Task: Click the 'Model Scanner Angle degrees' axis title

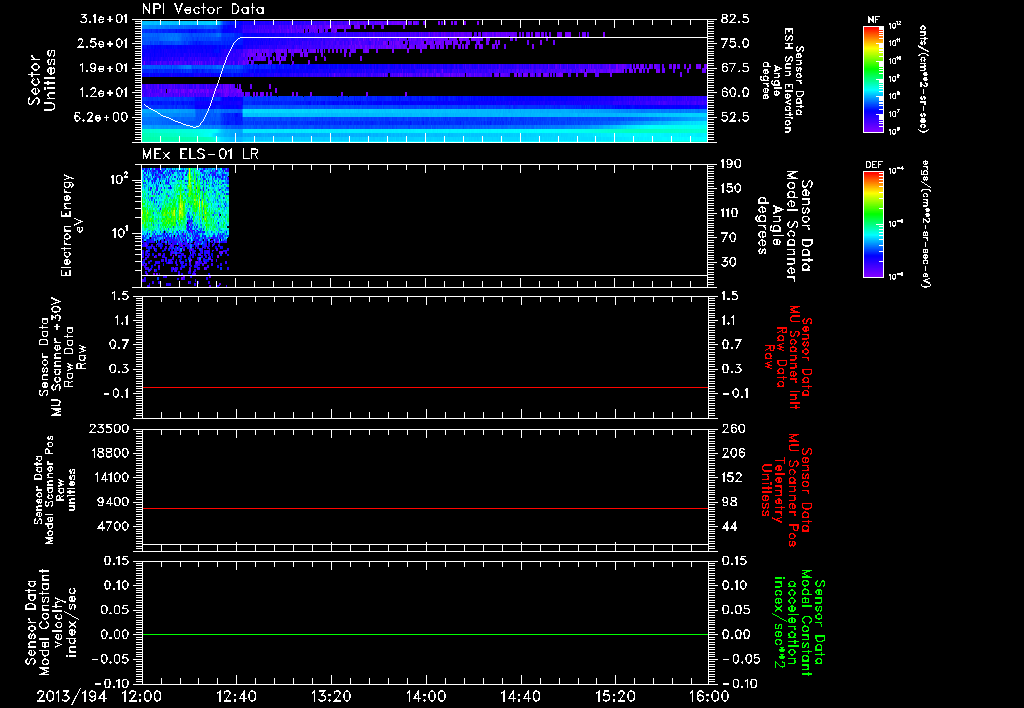Action: tap(785, 226)
